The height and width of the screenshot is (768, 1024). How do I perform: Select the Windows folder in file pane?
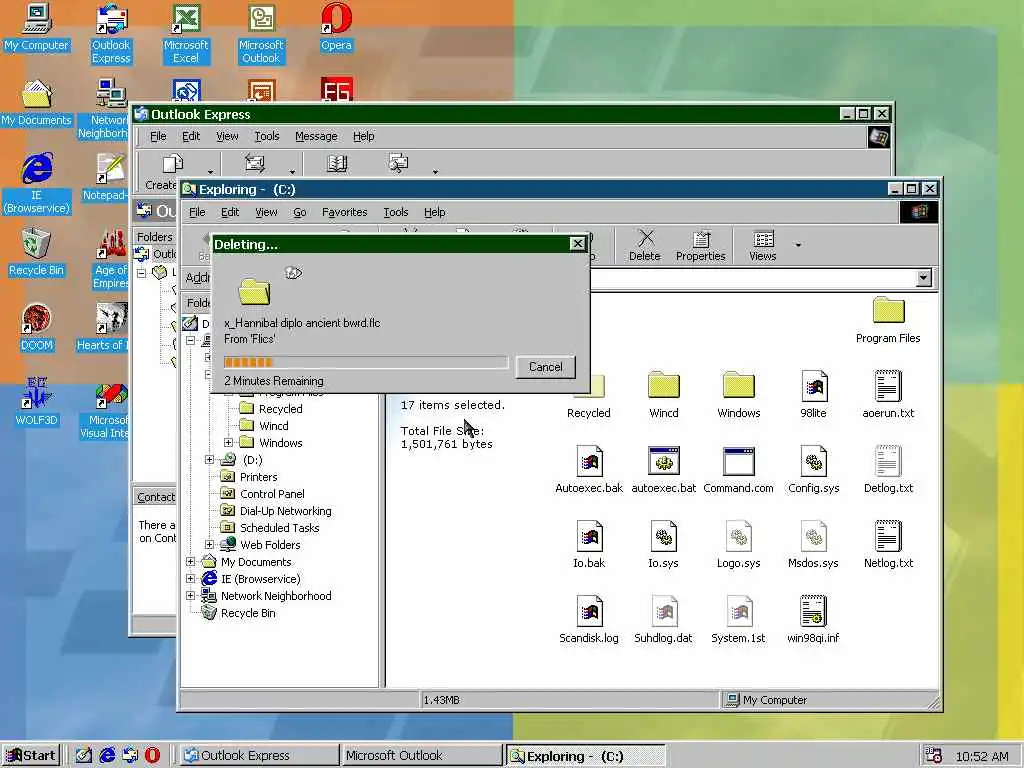coord(739,395)
